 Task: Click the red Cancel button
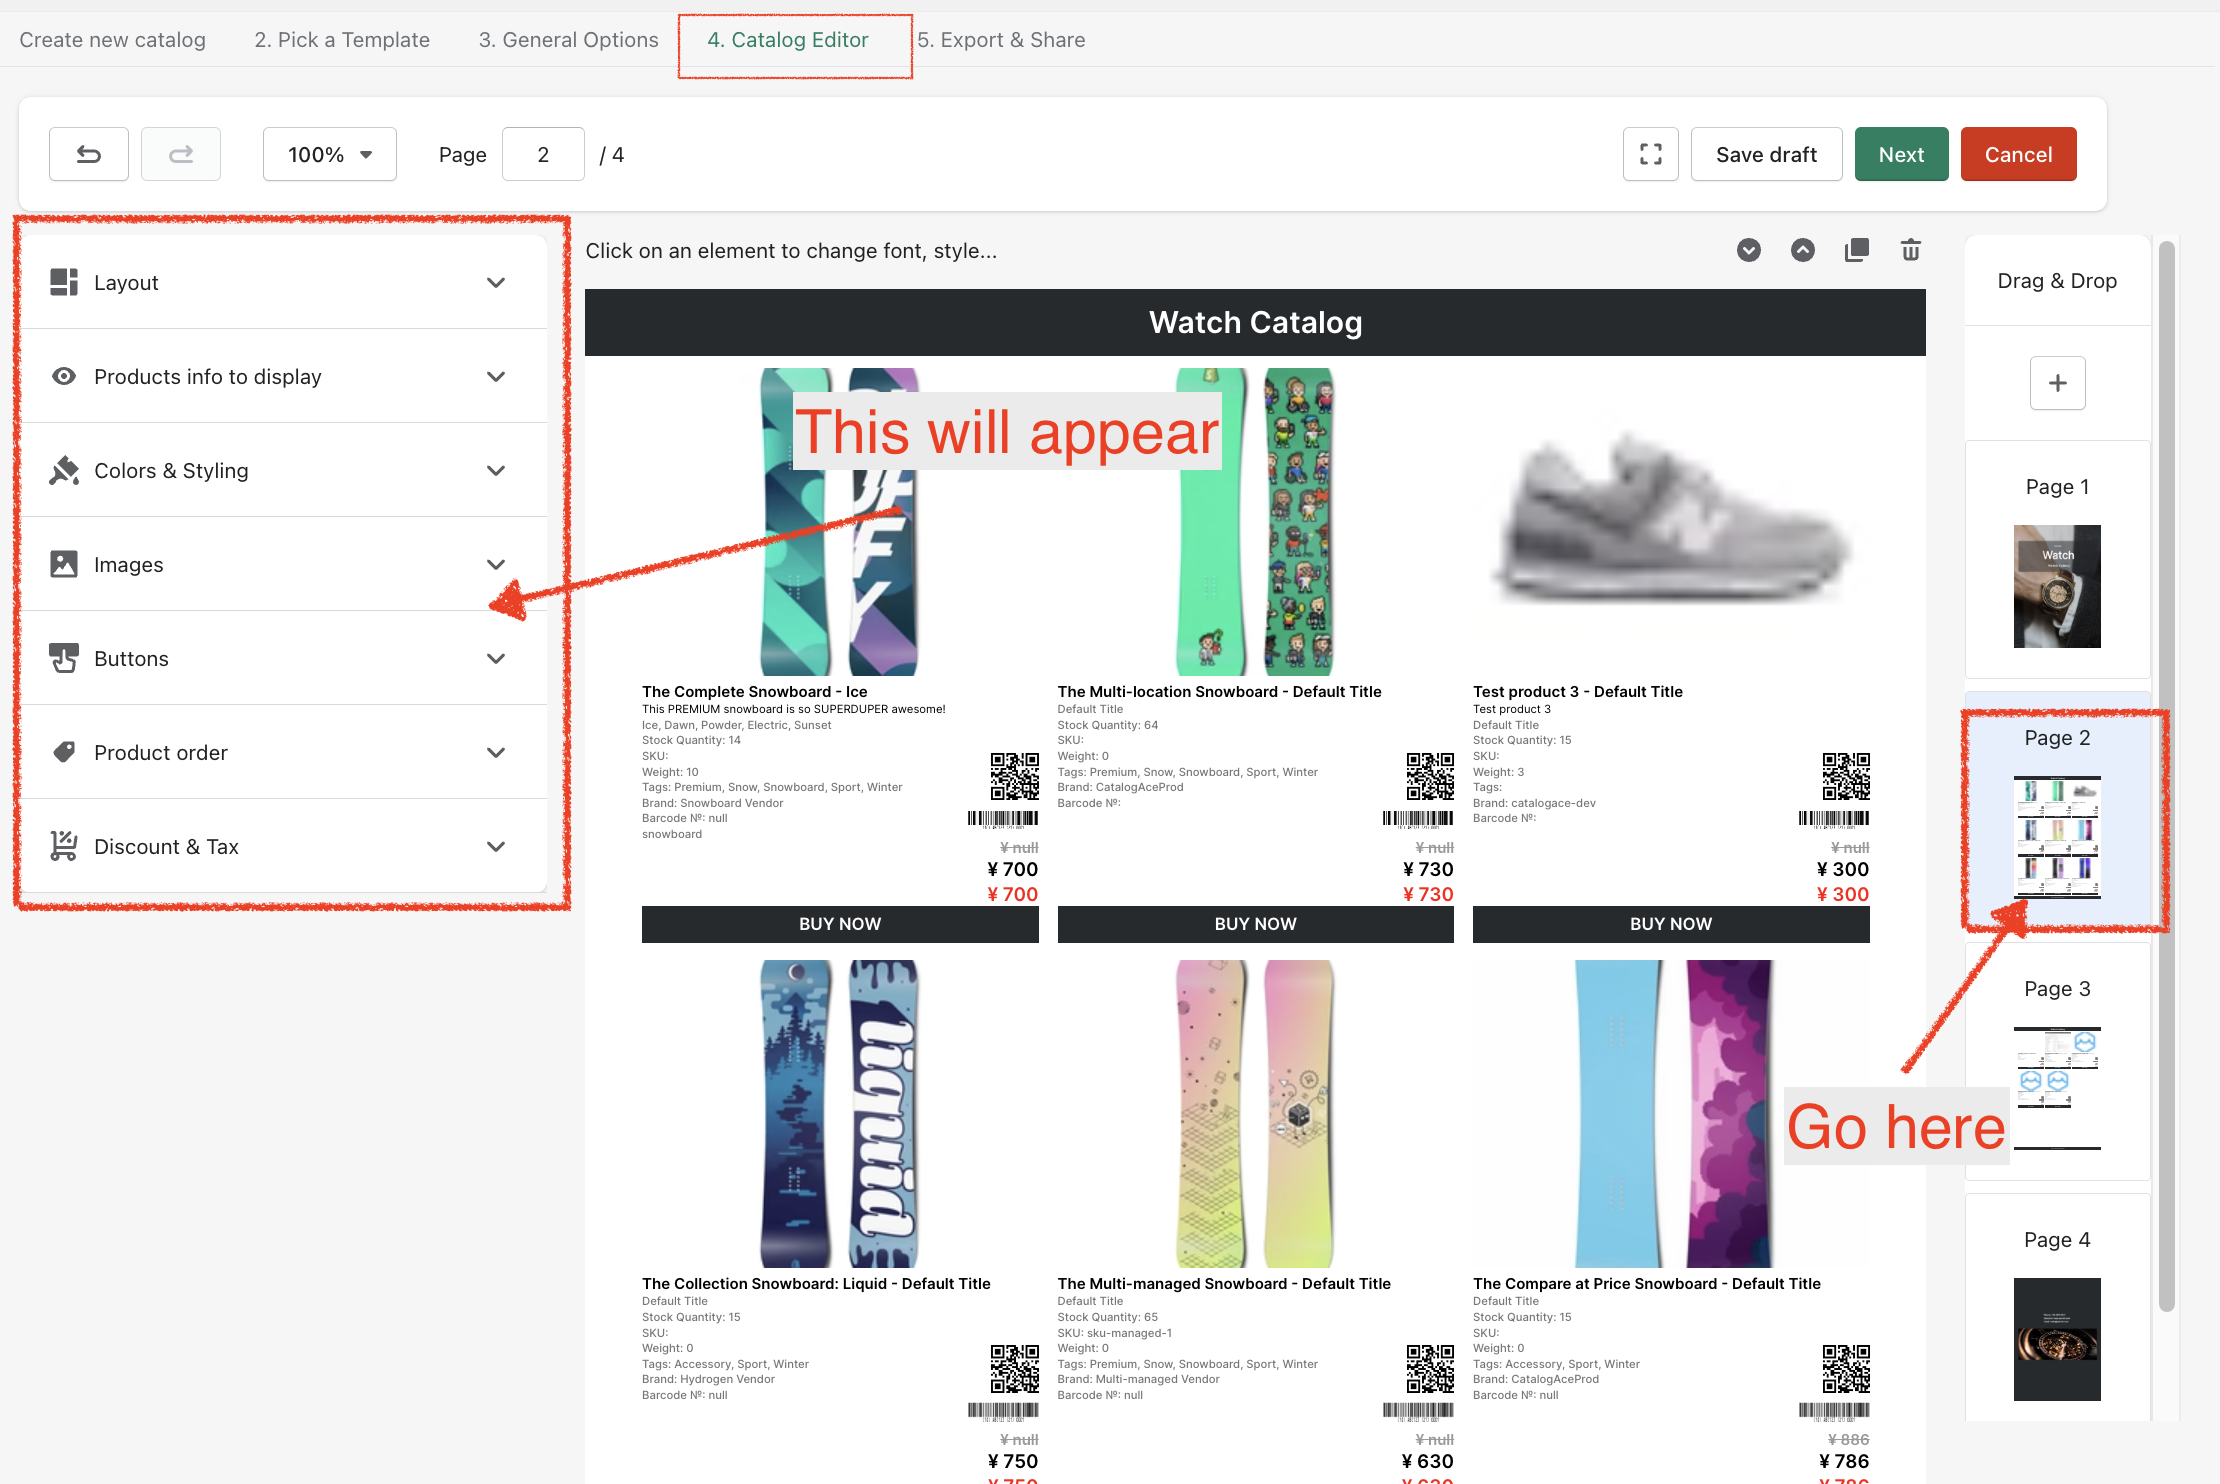2018,154
